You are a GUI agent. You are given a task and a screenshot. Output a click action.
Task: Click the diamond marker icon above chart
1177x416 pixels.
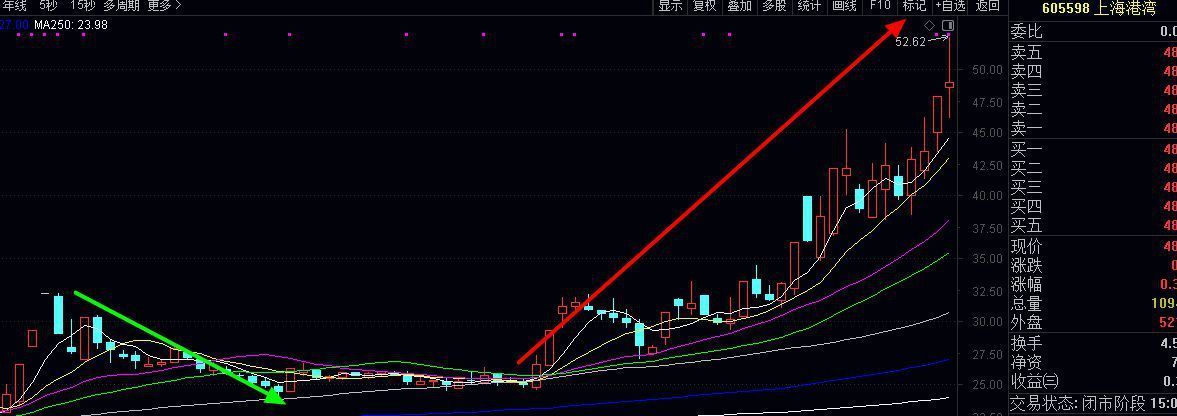pos(929,25)
